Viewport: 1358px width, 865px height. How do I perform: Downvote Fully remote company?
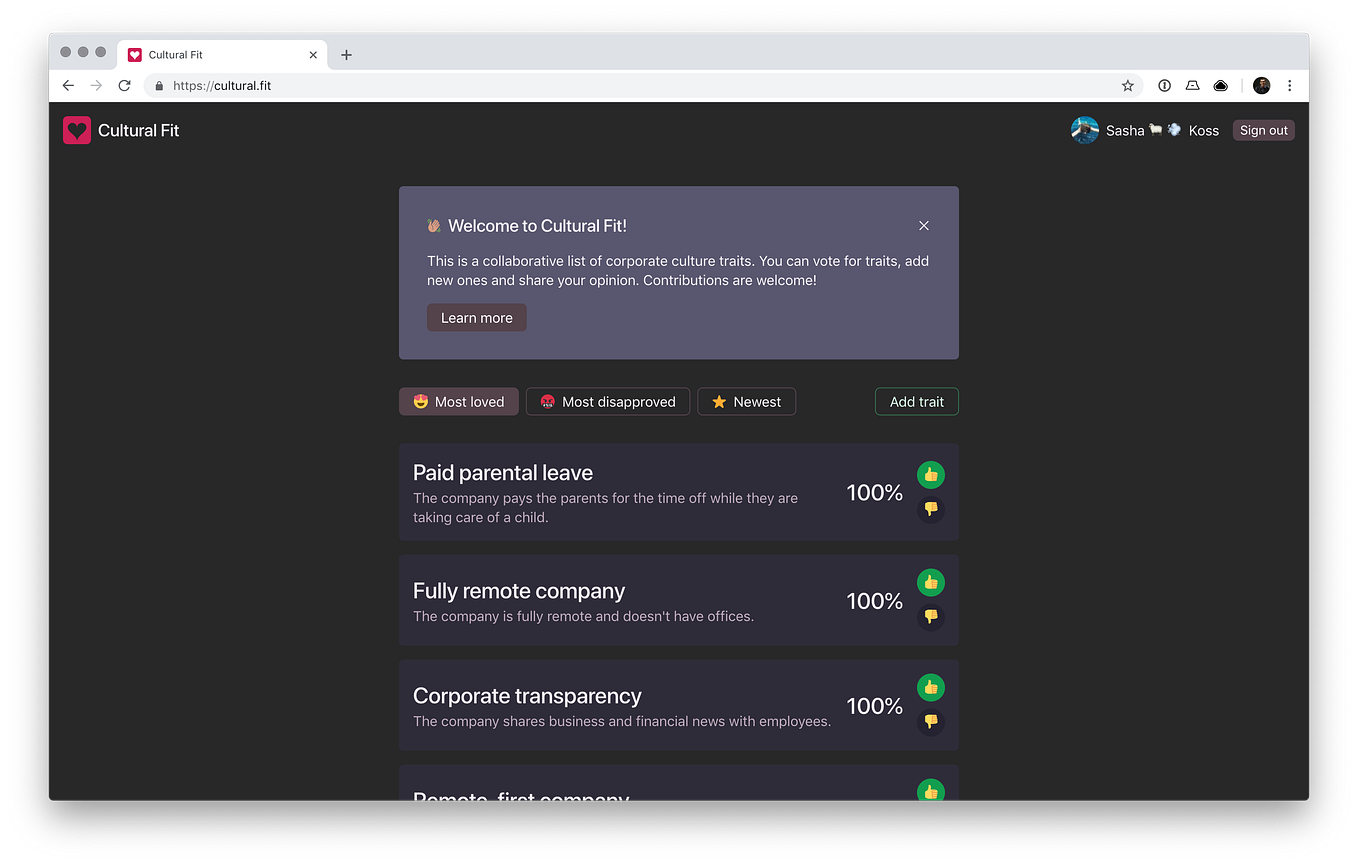coord(930,616)
